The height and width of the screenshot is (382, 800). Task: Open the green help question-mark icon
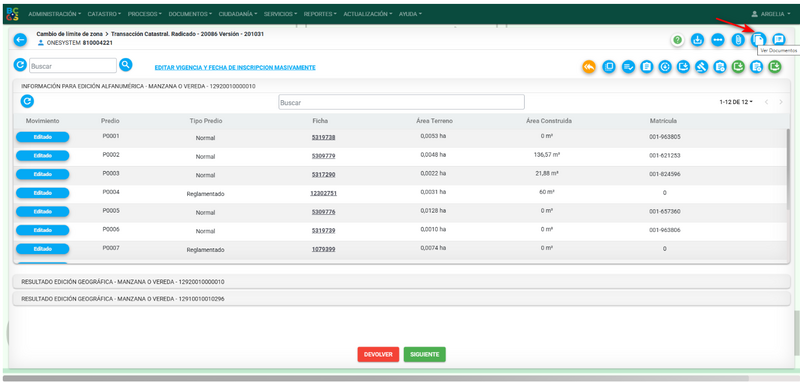point(677,40)
